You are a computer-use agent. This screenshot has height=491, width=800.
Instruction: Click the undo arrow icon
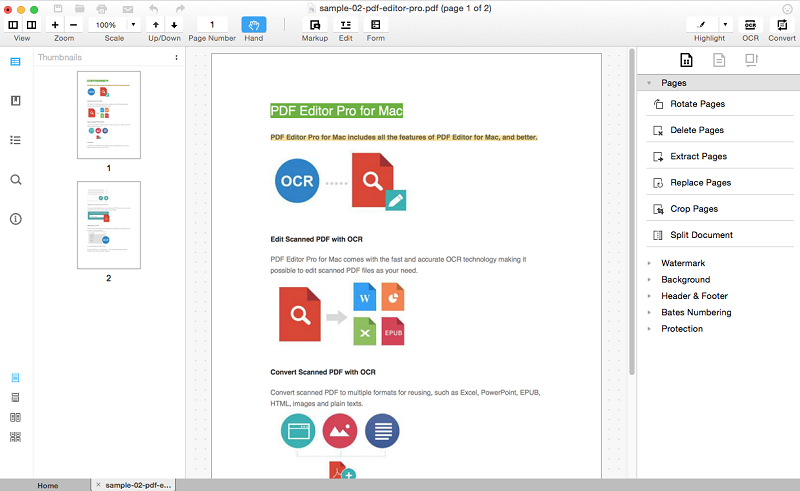click(x=154, y=9)
